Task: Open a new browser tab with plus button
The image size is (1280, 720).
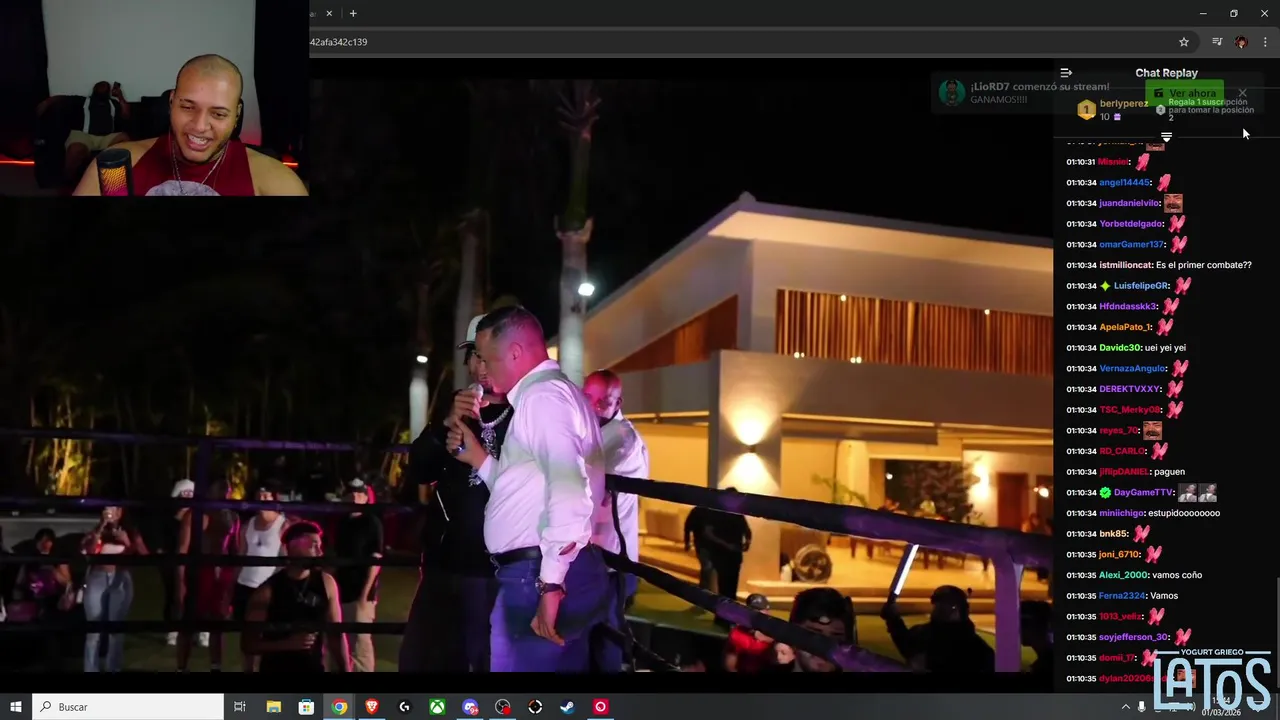Action: coord(353,13)
